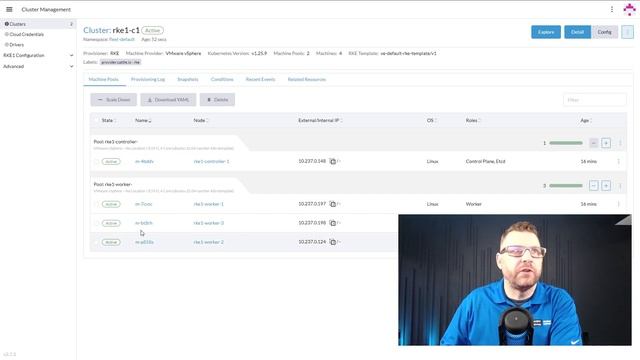This screenshot has width=640, height=360.
Task: Open machine name link in rke1-worker-2 row
Action: pyautogui.click(x=144, y=242)
